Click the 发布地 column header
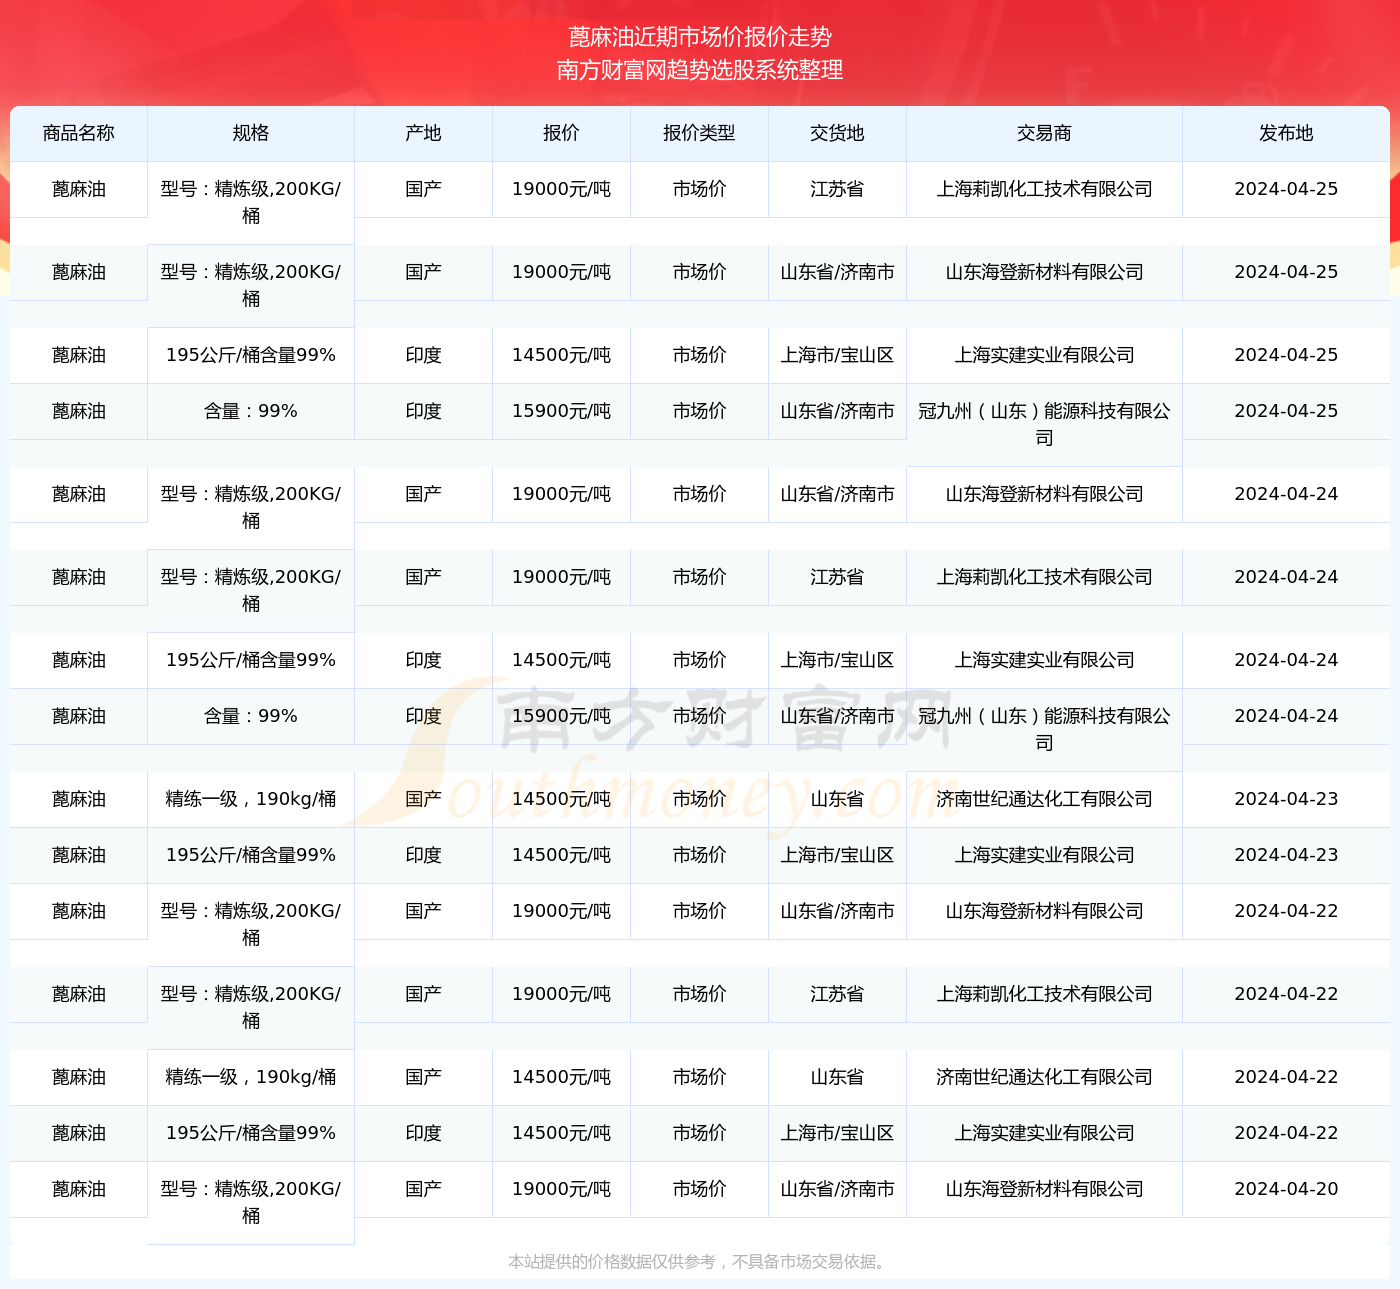The width and height of the screenshot is (1400, 1289). (x=1286, y=133)
